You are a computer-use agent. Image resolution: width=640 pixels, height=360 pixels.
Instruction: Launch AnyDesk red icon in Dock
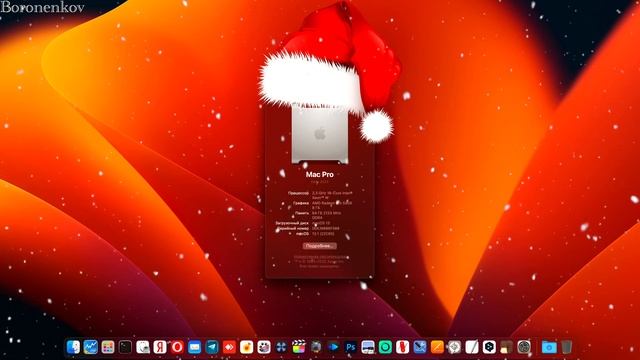229,347
